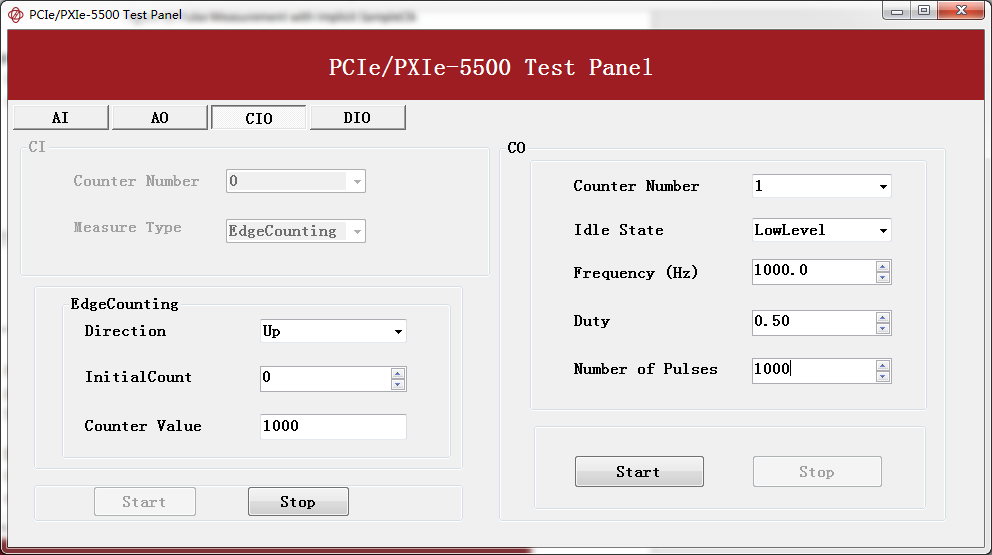Click the 'Counter Value' label text

tap(143, 426)
